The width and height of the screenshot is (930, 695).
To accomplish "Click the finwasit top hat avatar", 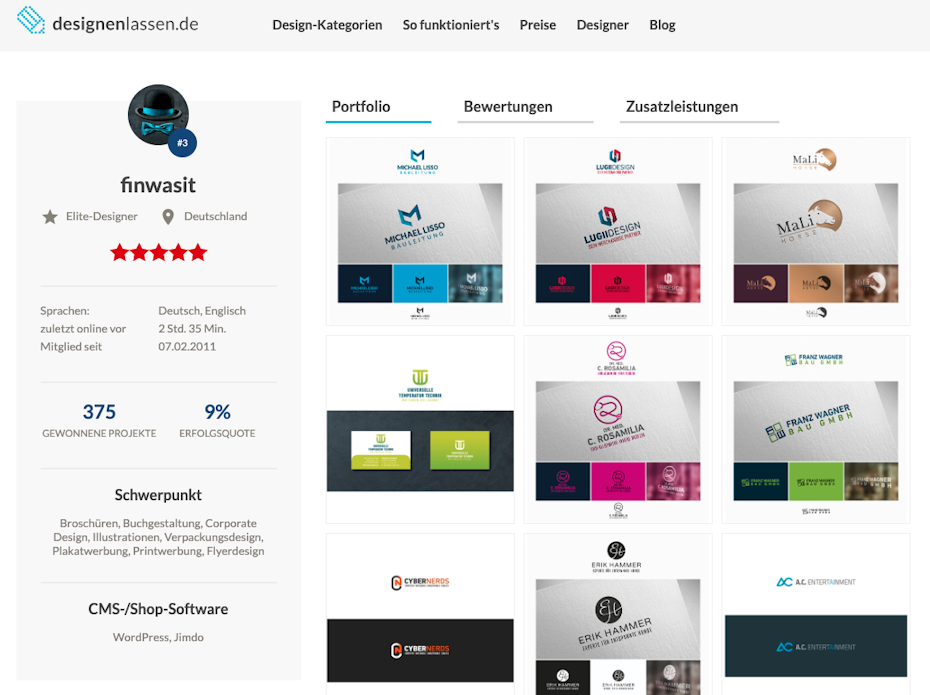I will [x=158, y=114].
